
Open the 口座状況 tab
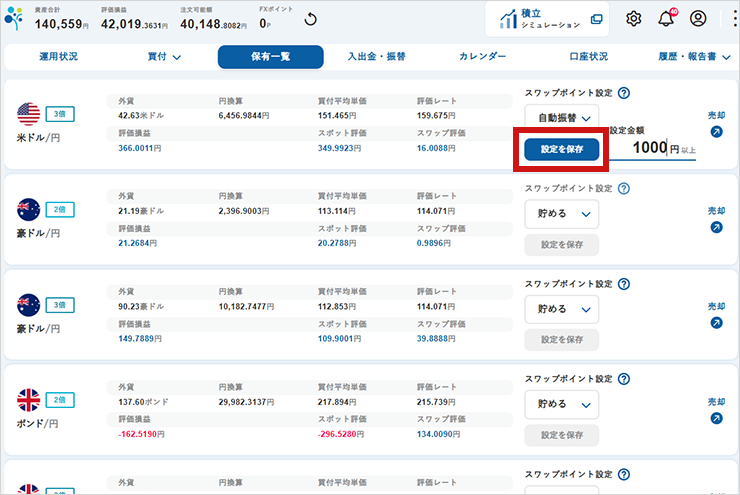tap(589, 57)
